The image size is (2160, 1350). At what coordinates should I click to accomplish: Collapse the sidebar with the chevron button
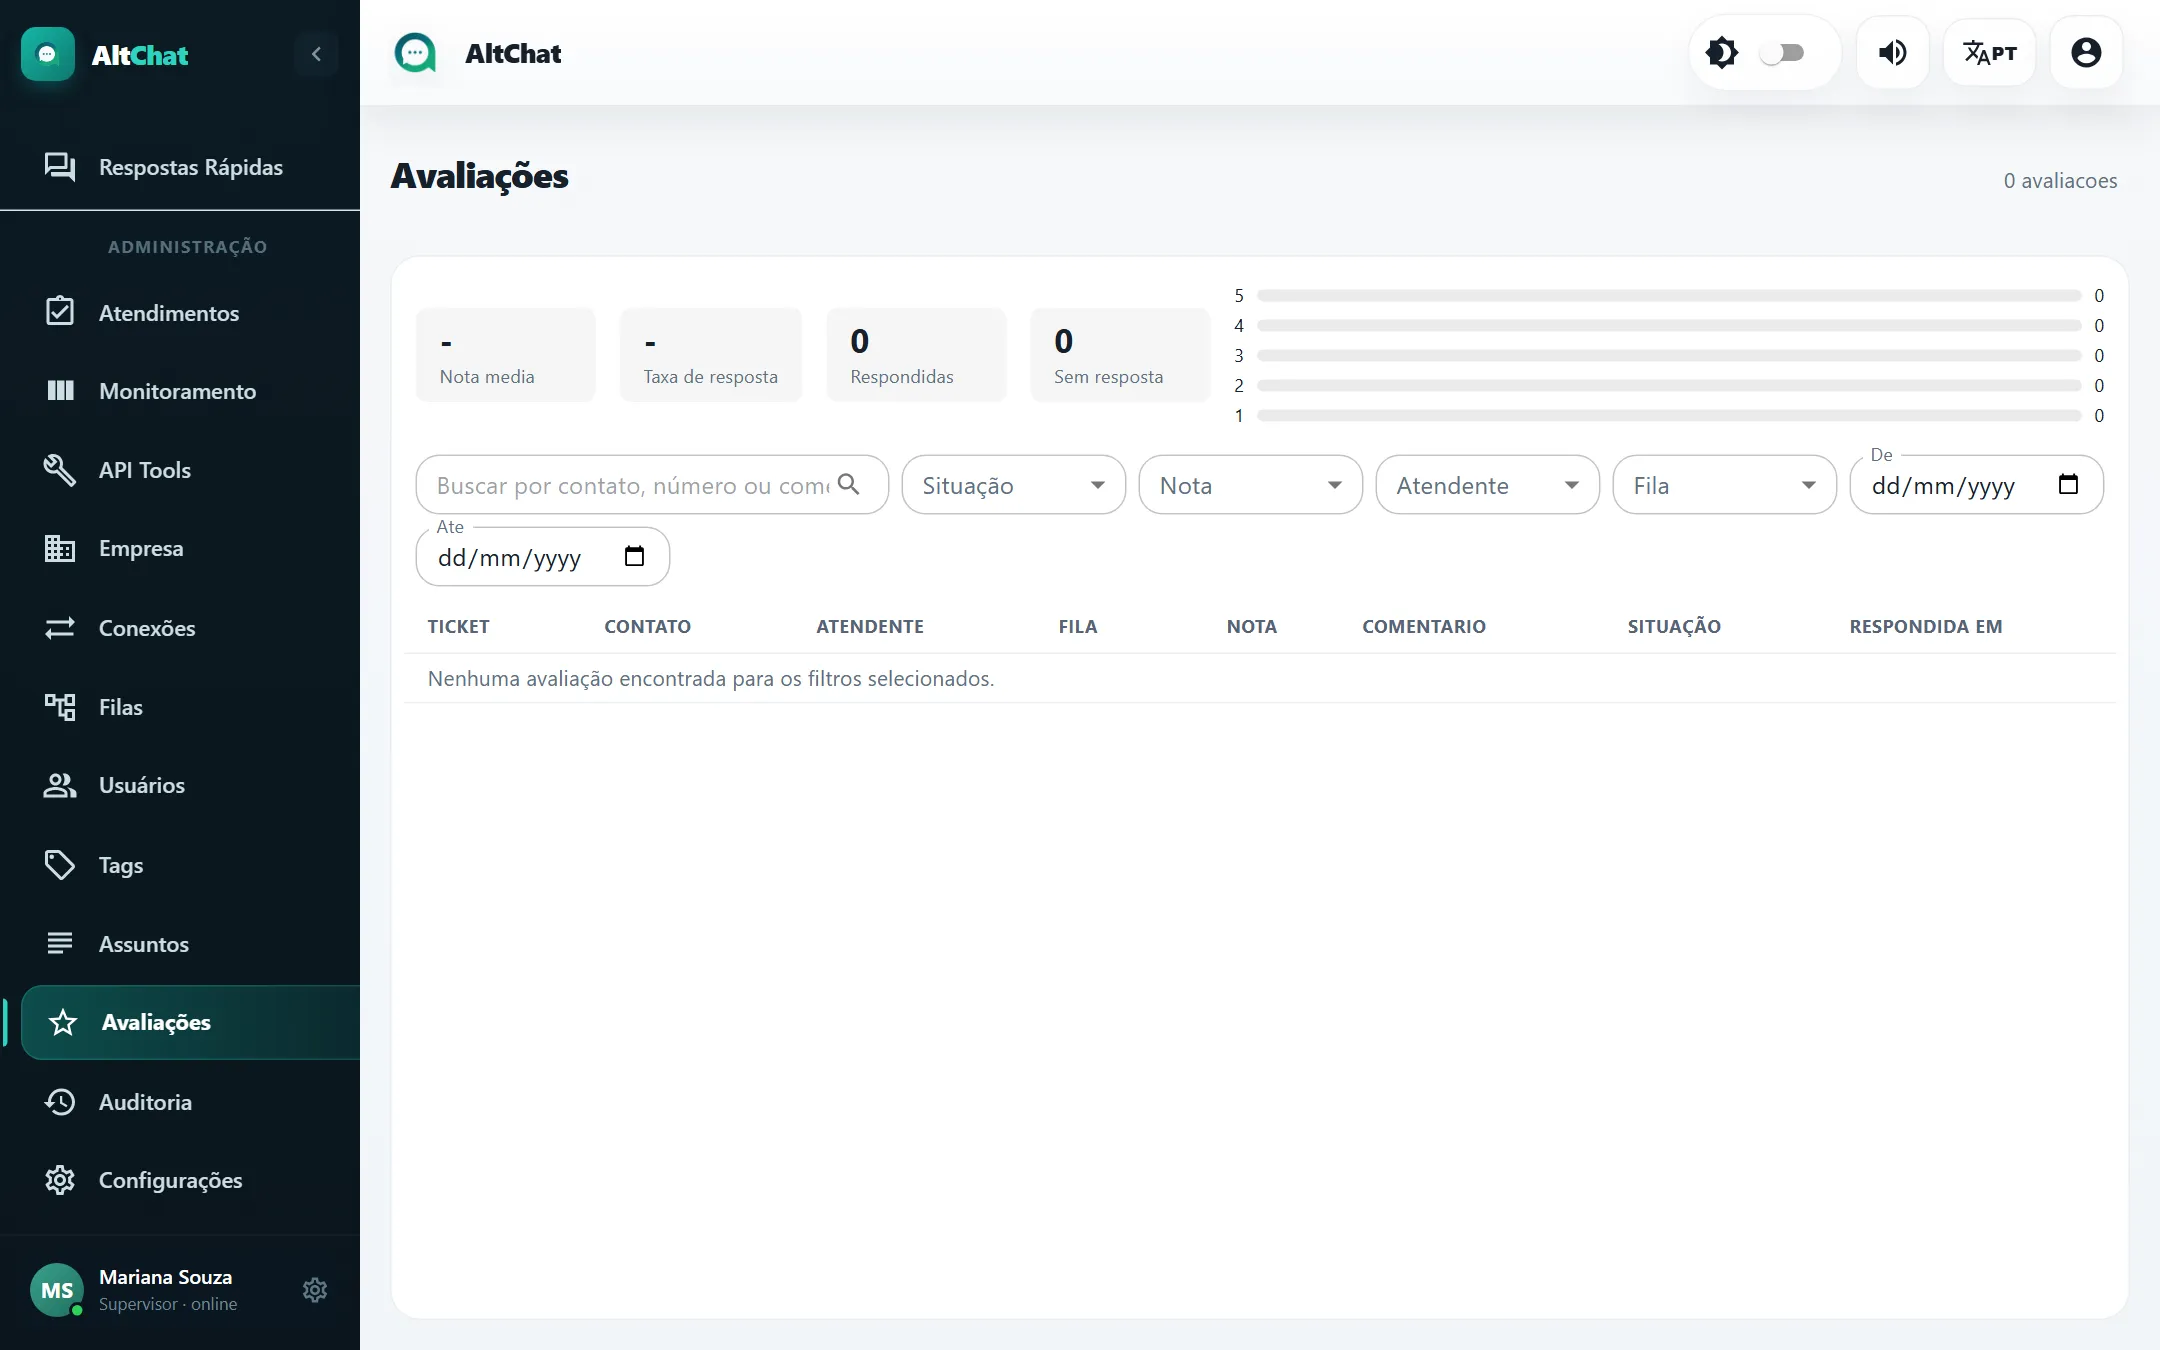click(316, 54)
